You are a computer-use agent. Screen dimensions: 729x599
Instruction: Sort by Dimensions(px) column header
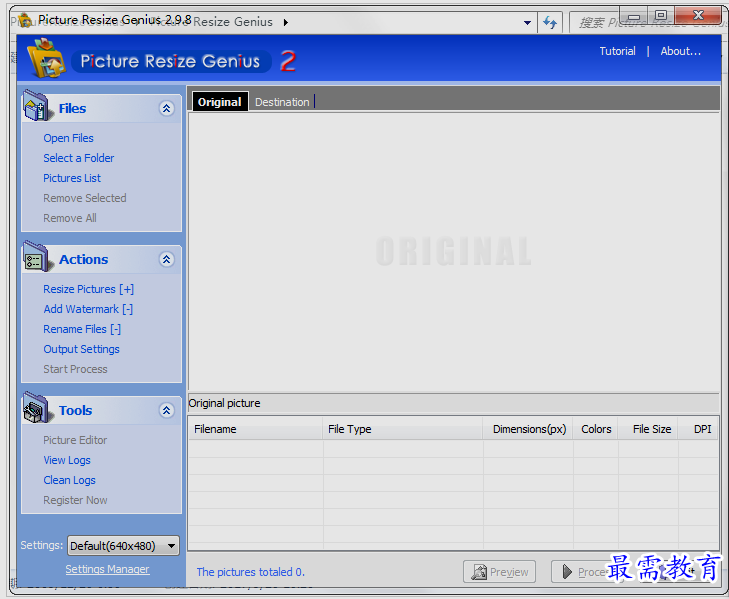(x=528, y=429)
